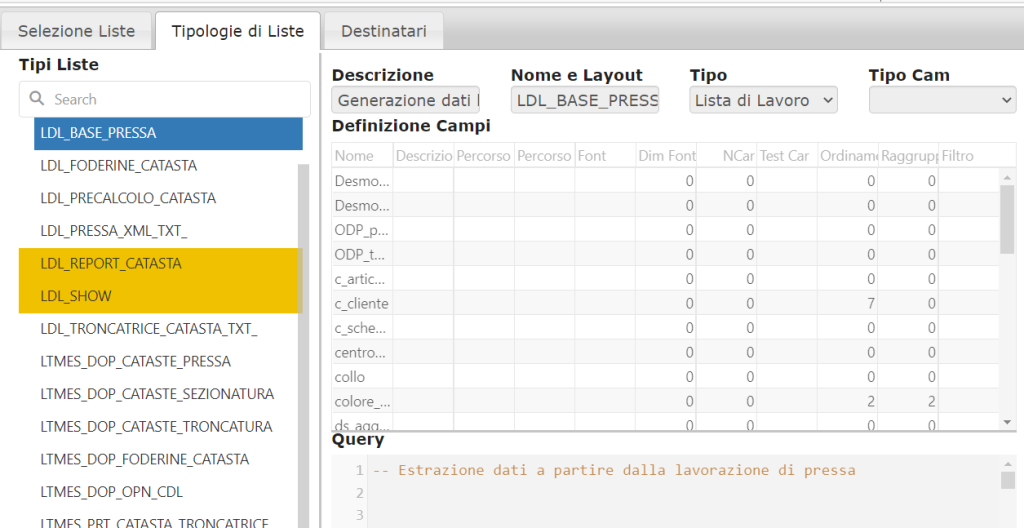Select the highlighted LDL_REPORT_CATASTA item
This screenshot has height=528, width=1024.
111,264
